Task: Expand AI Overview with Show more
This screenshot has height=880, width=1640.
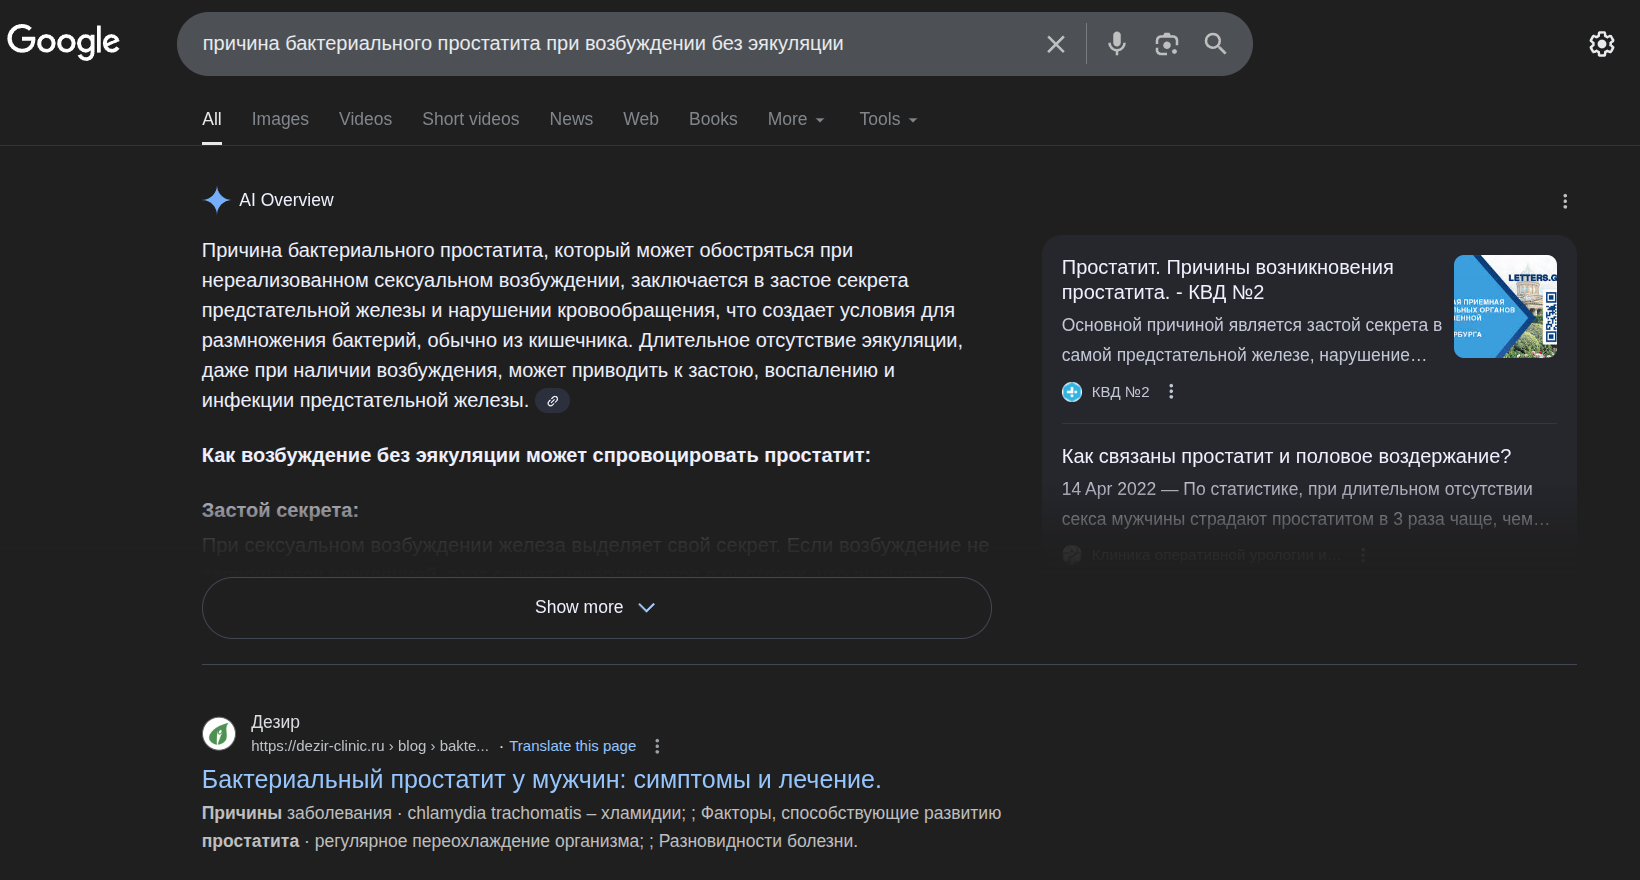Action: [x=596, y=607]
